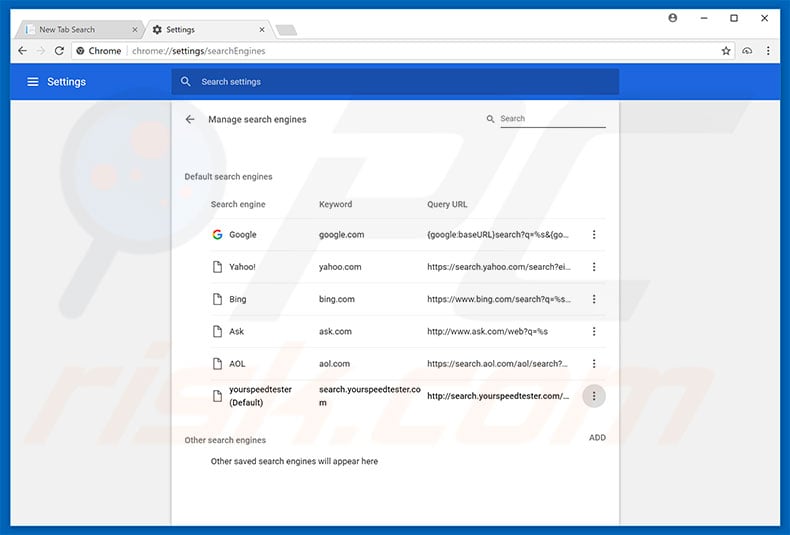The height and width of the screenshot is (535, 790).
Task: Click the Bing query URL
Action: 499,299
